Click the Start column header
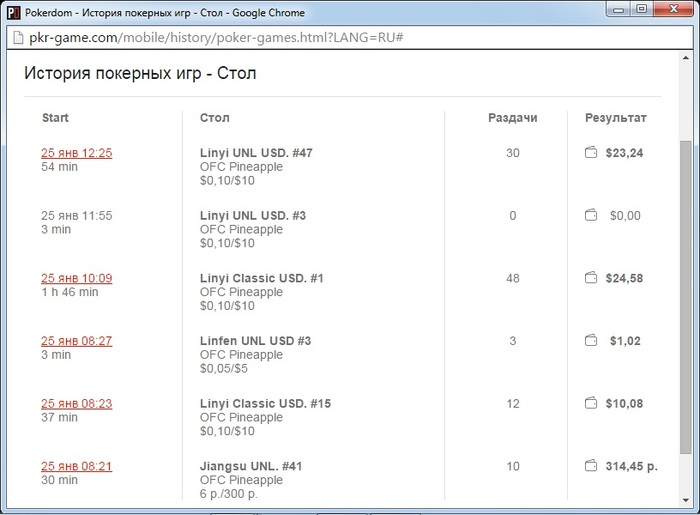The image size is (700, 515). click(x=55, y=118)
